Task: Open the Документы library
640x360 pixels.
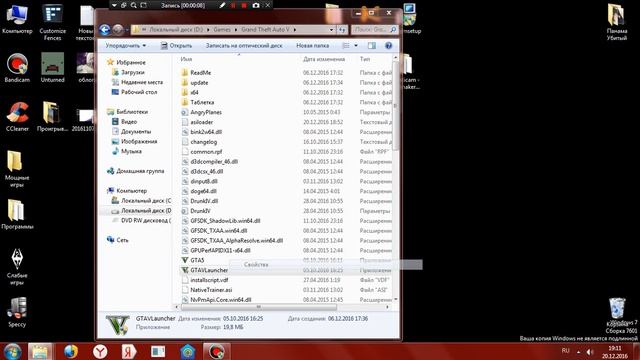Action: tap(136, 131)
